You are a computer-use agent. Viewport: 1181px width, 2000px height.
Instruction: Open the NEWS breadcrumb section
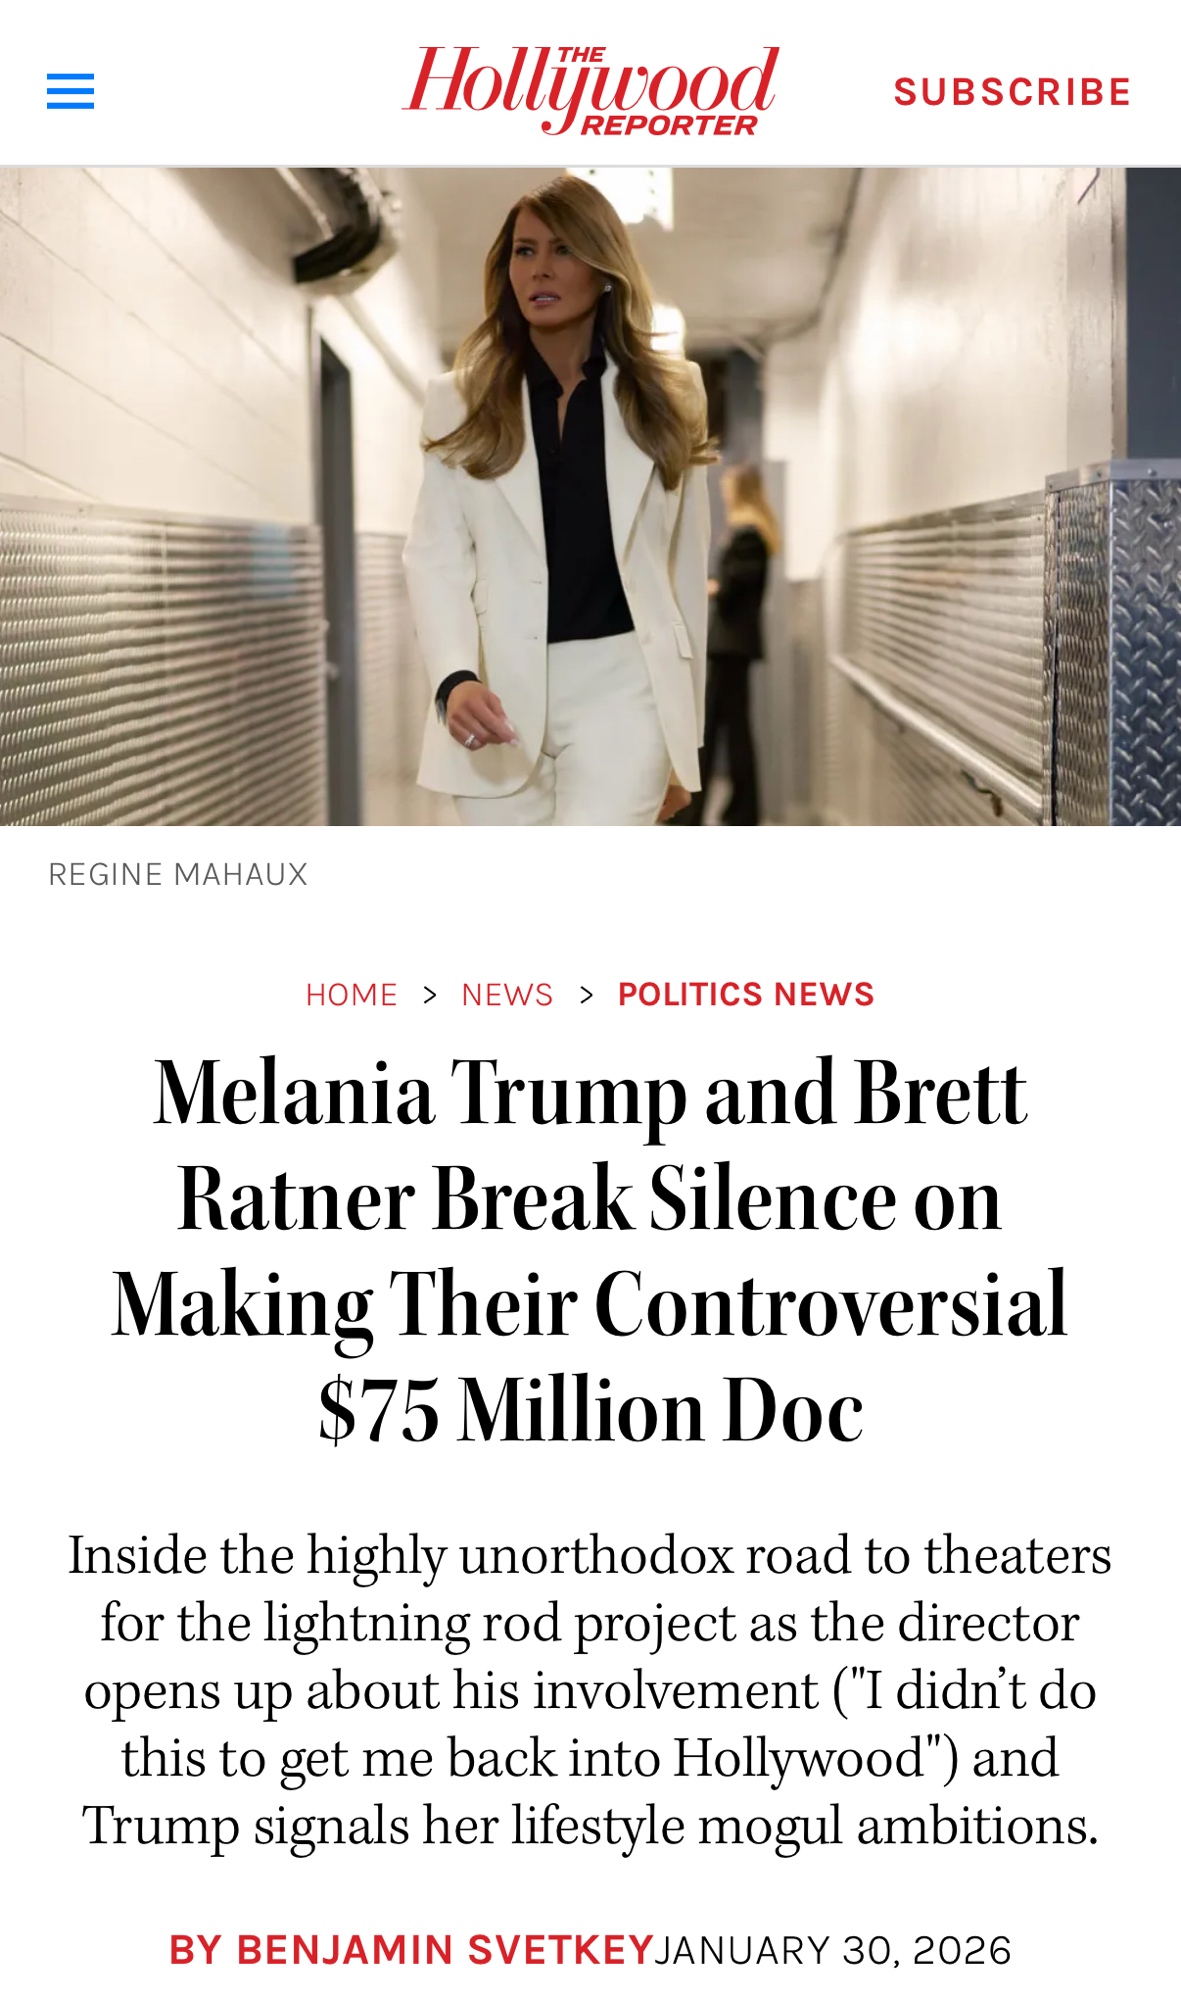point(507,994)
